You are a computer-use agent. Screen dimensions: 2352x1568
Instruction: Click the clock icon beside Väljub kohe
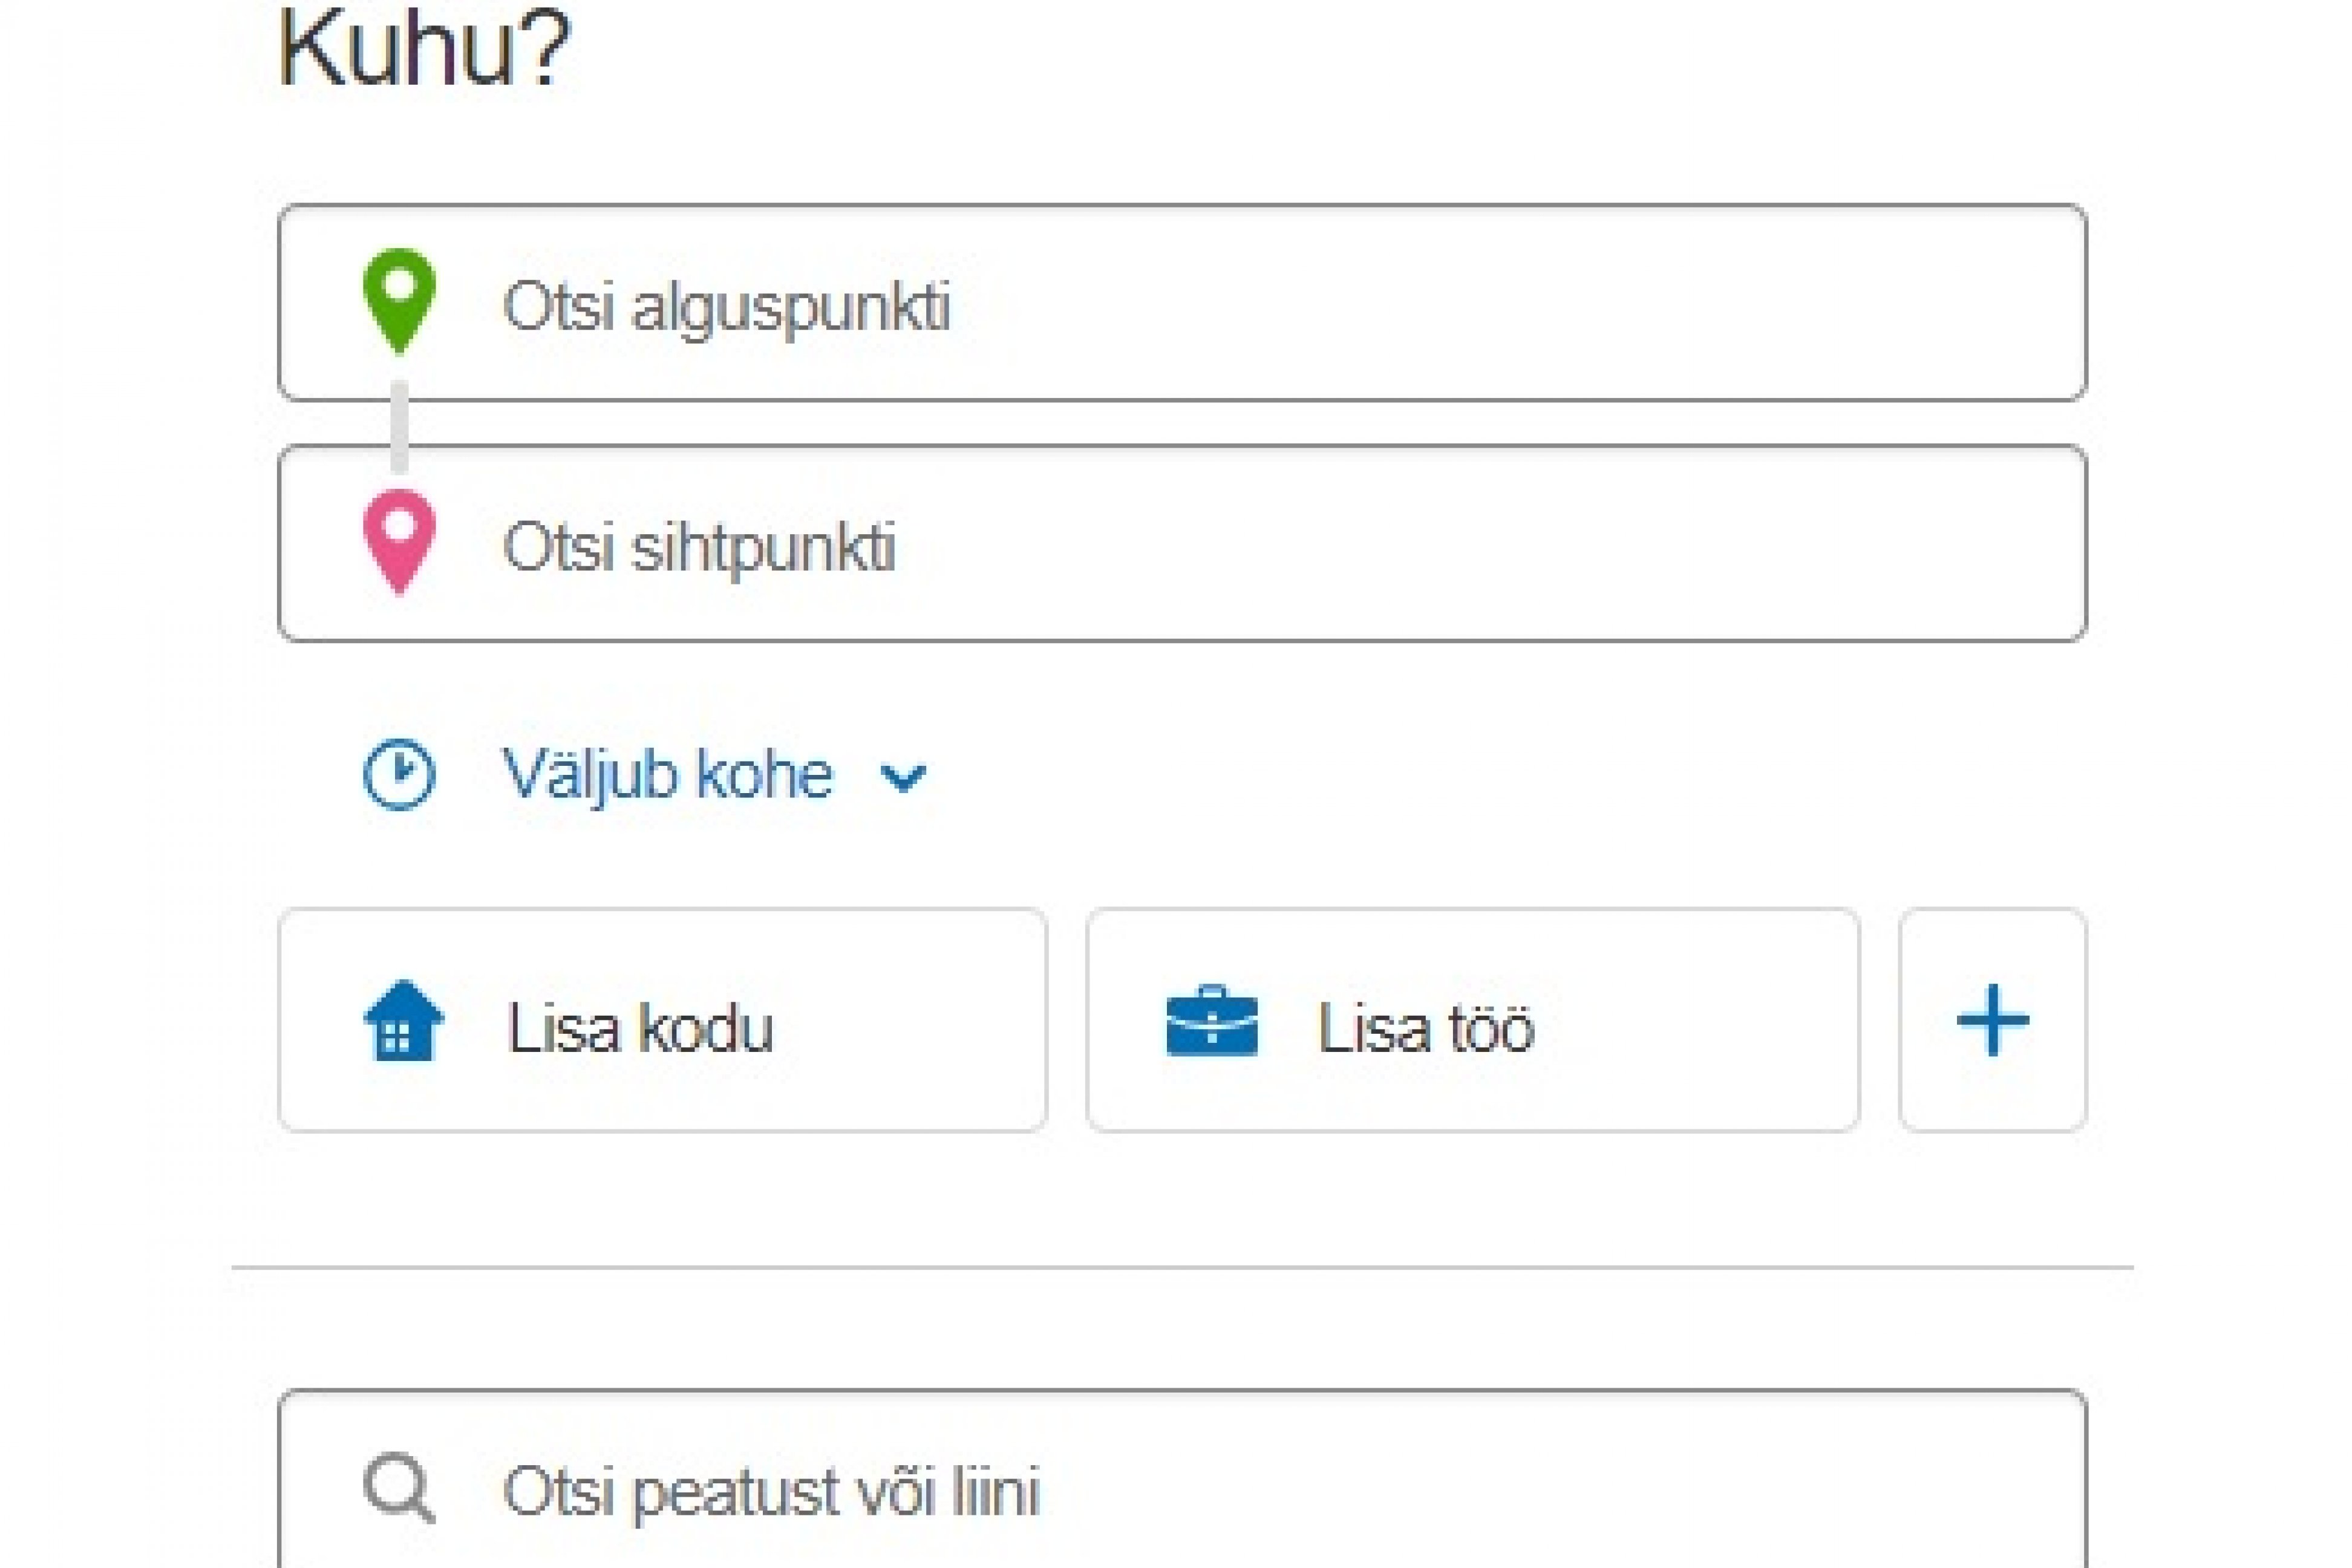(399, 774)
